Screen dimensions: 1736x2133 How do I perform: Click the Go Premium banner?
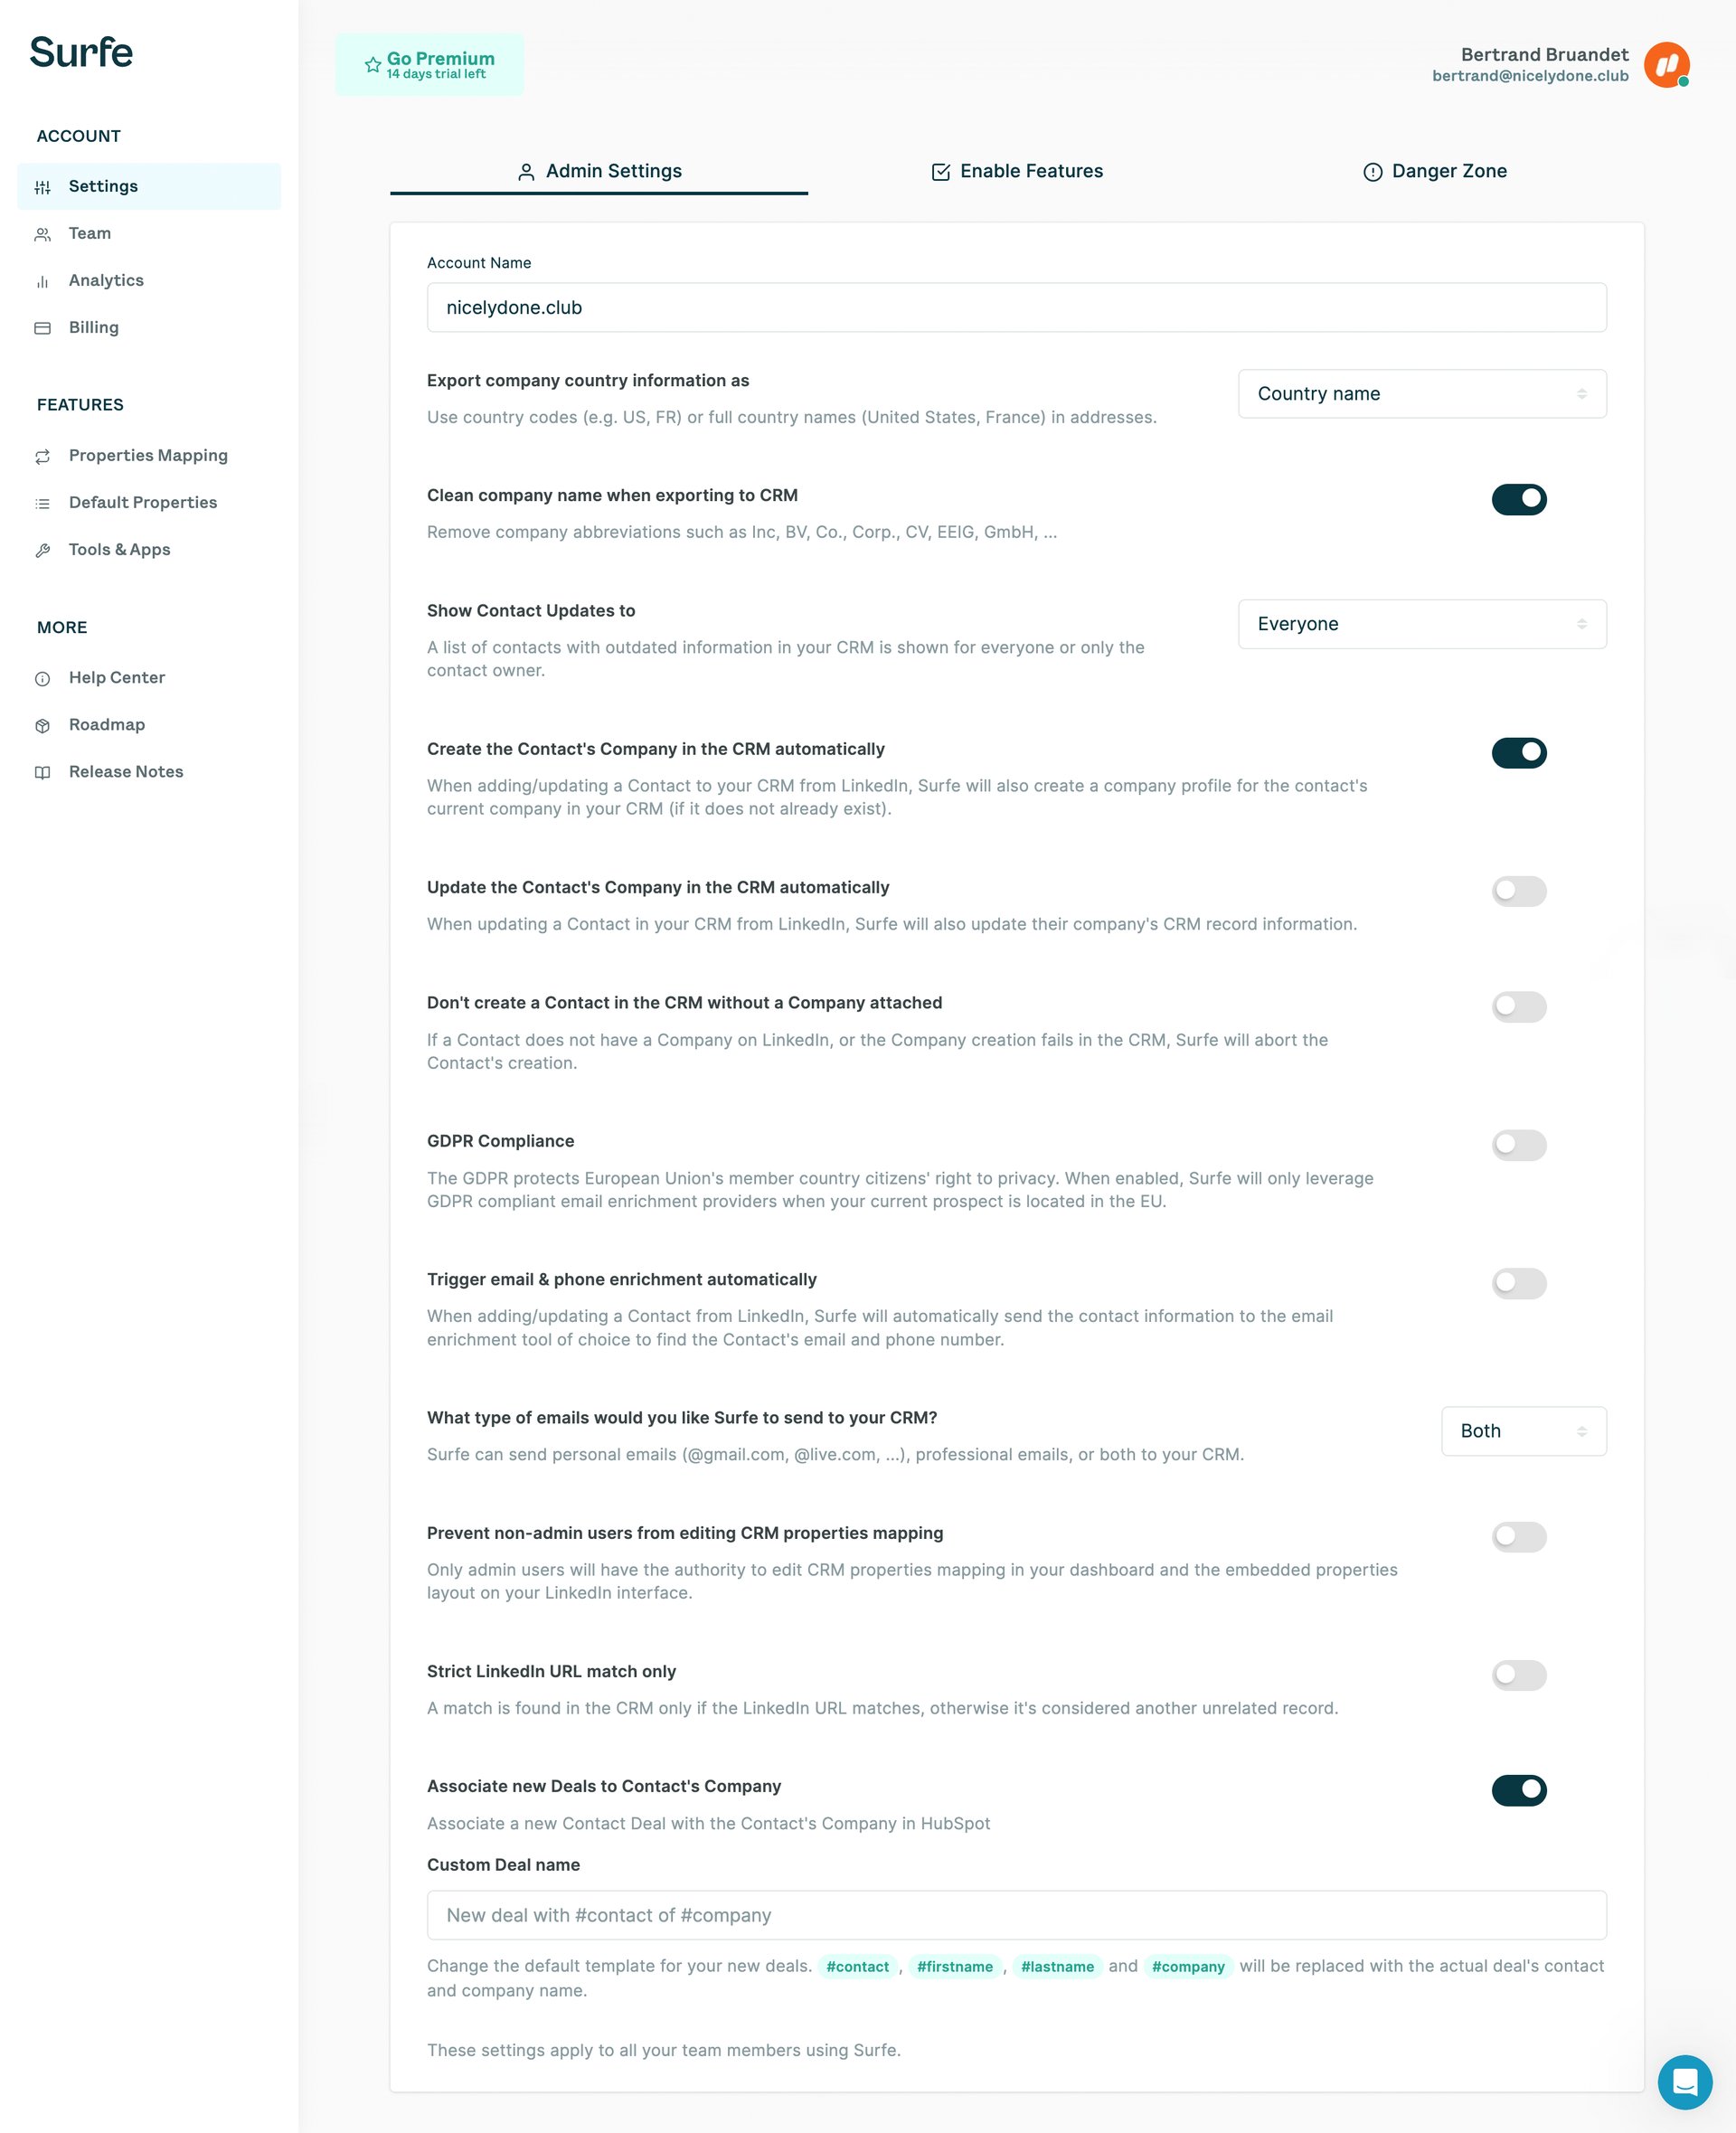pos(428,64)
